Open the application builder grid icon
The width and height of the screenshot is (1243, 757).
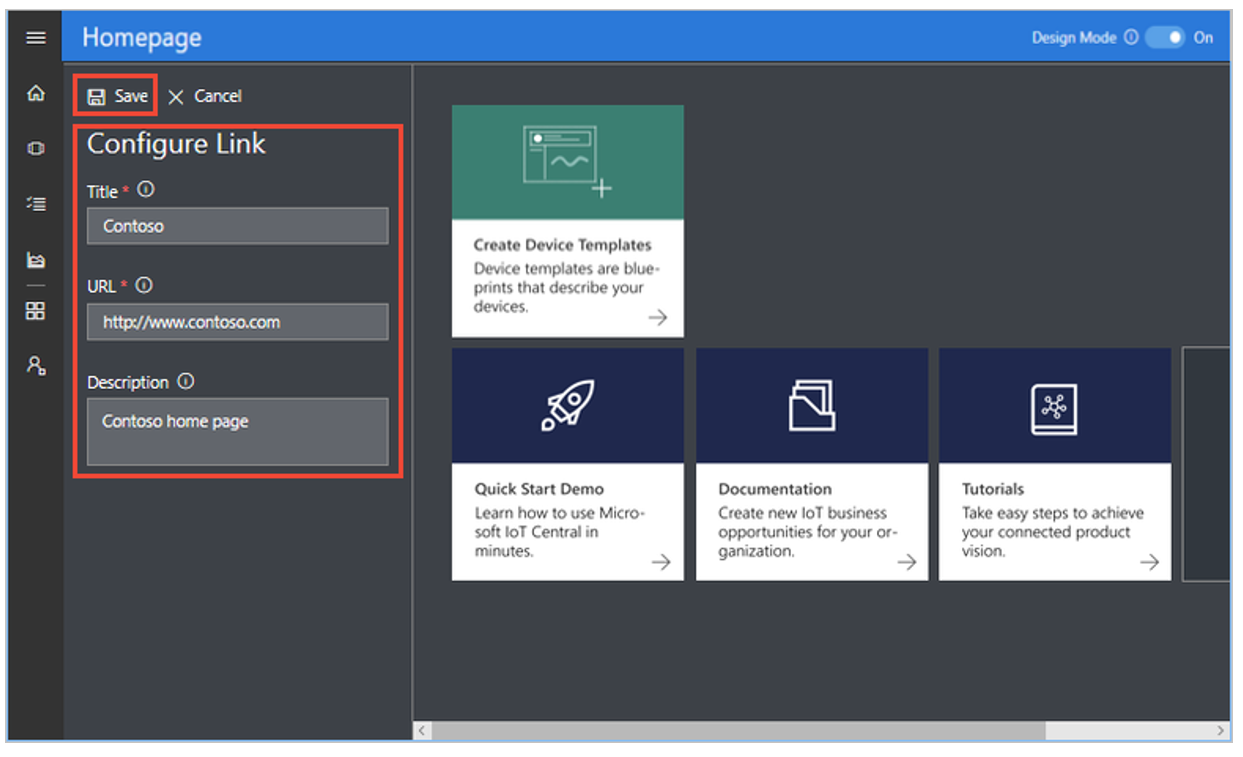36,311
